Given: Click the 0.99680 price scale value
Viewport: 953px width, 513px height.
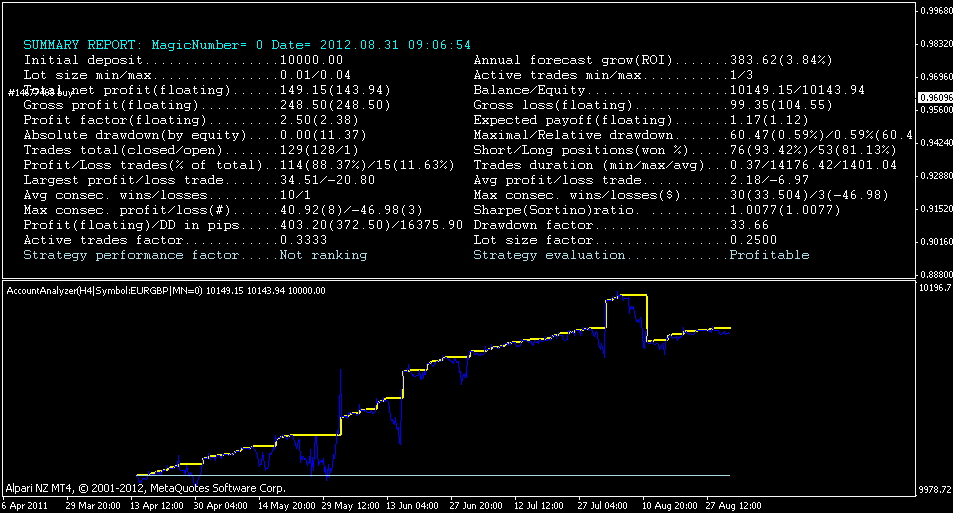Looking at the screenshot, I should [936, 10].
